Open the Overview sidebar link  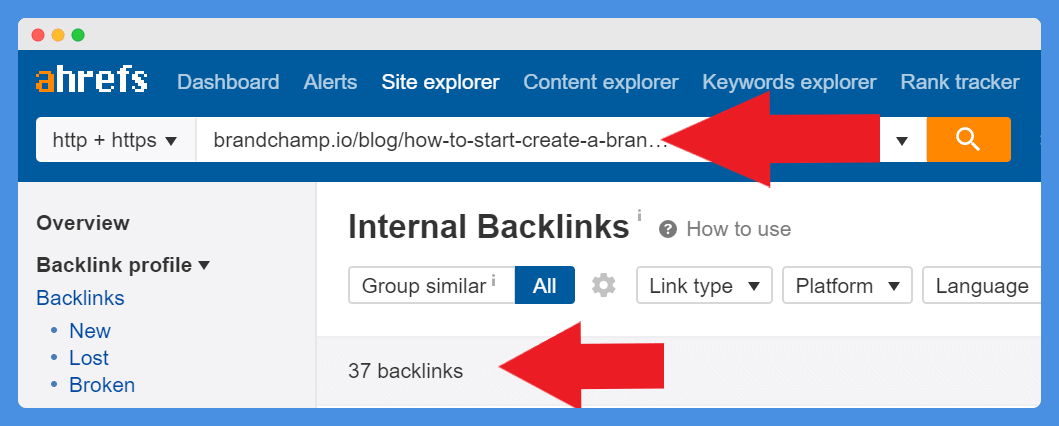[x=83, y=223]
